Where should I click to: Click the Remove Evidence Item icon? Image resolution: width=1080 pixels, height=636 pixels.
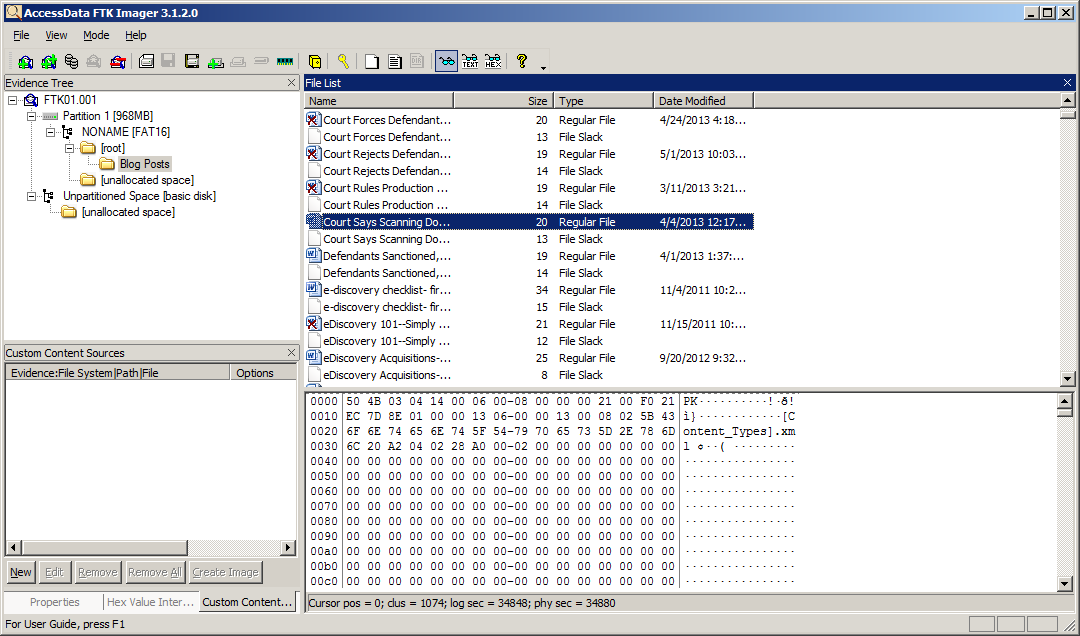[x=94, y=61]
